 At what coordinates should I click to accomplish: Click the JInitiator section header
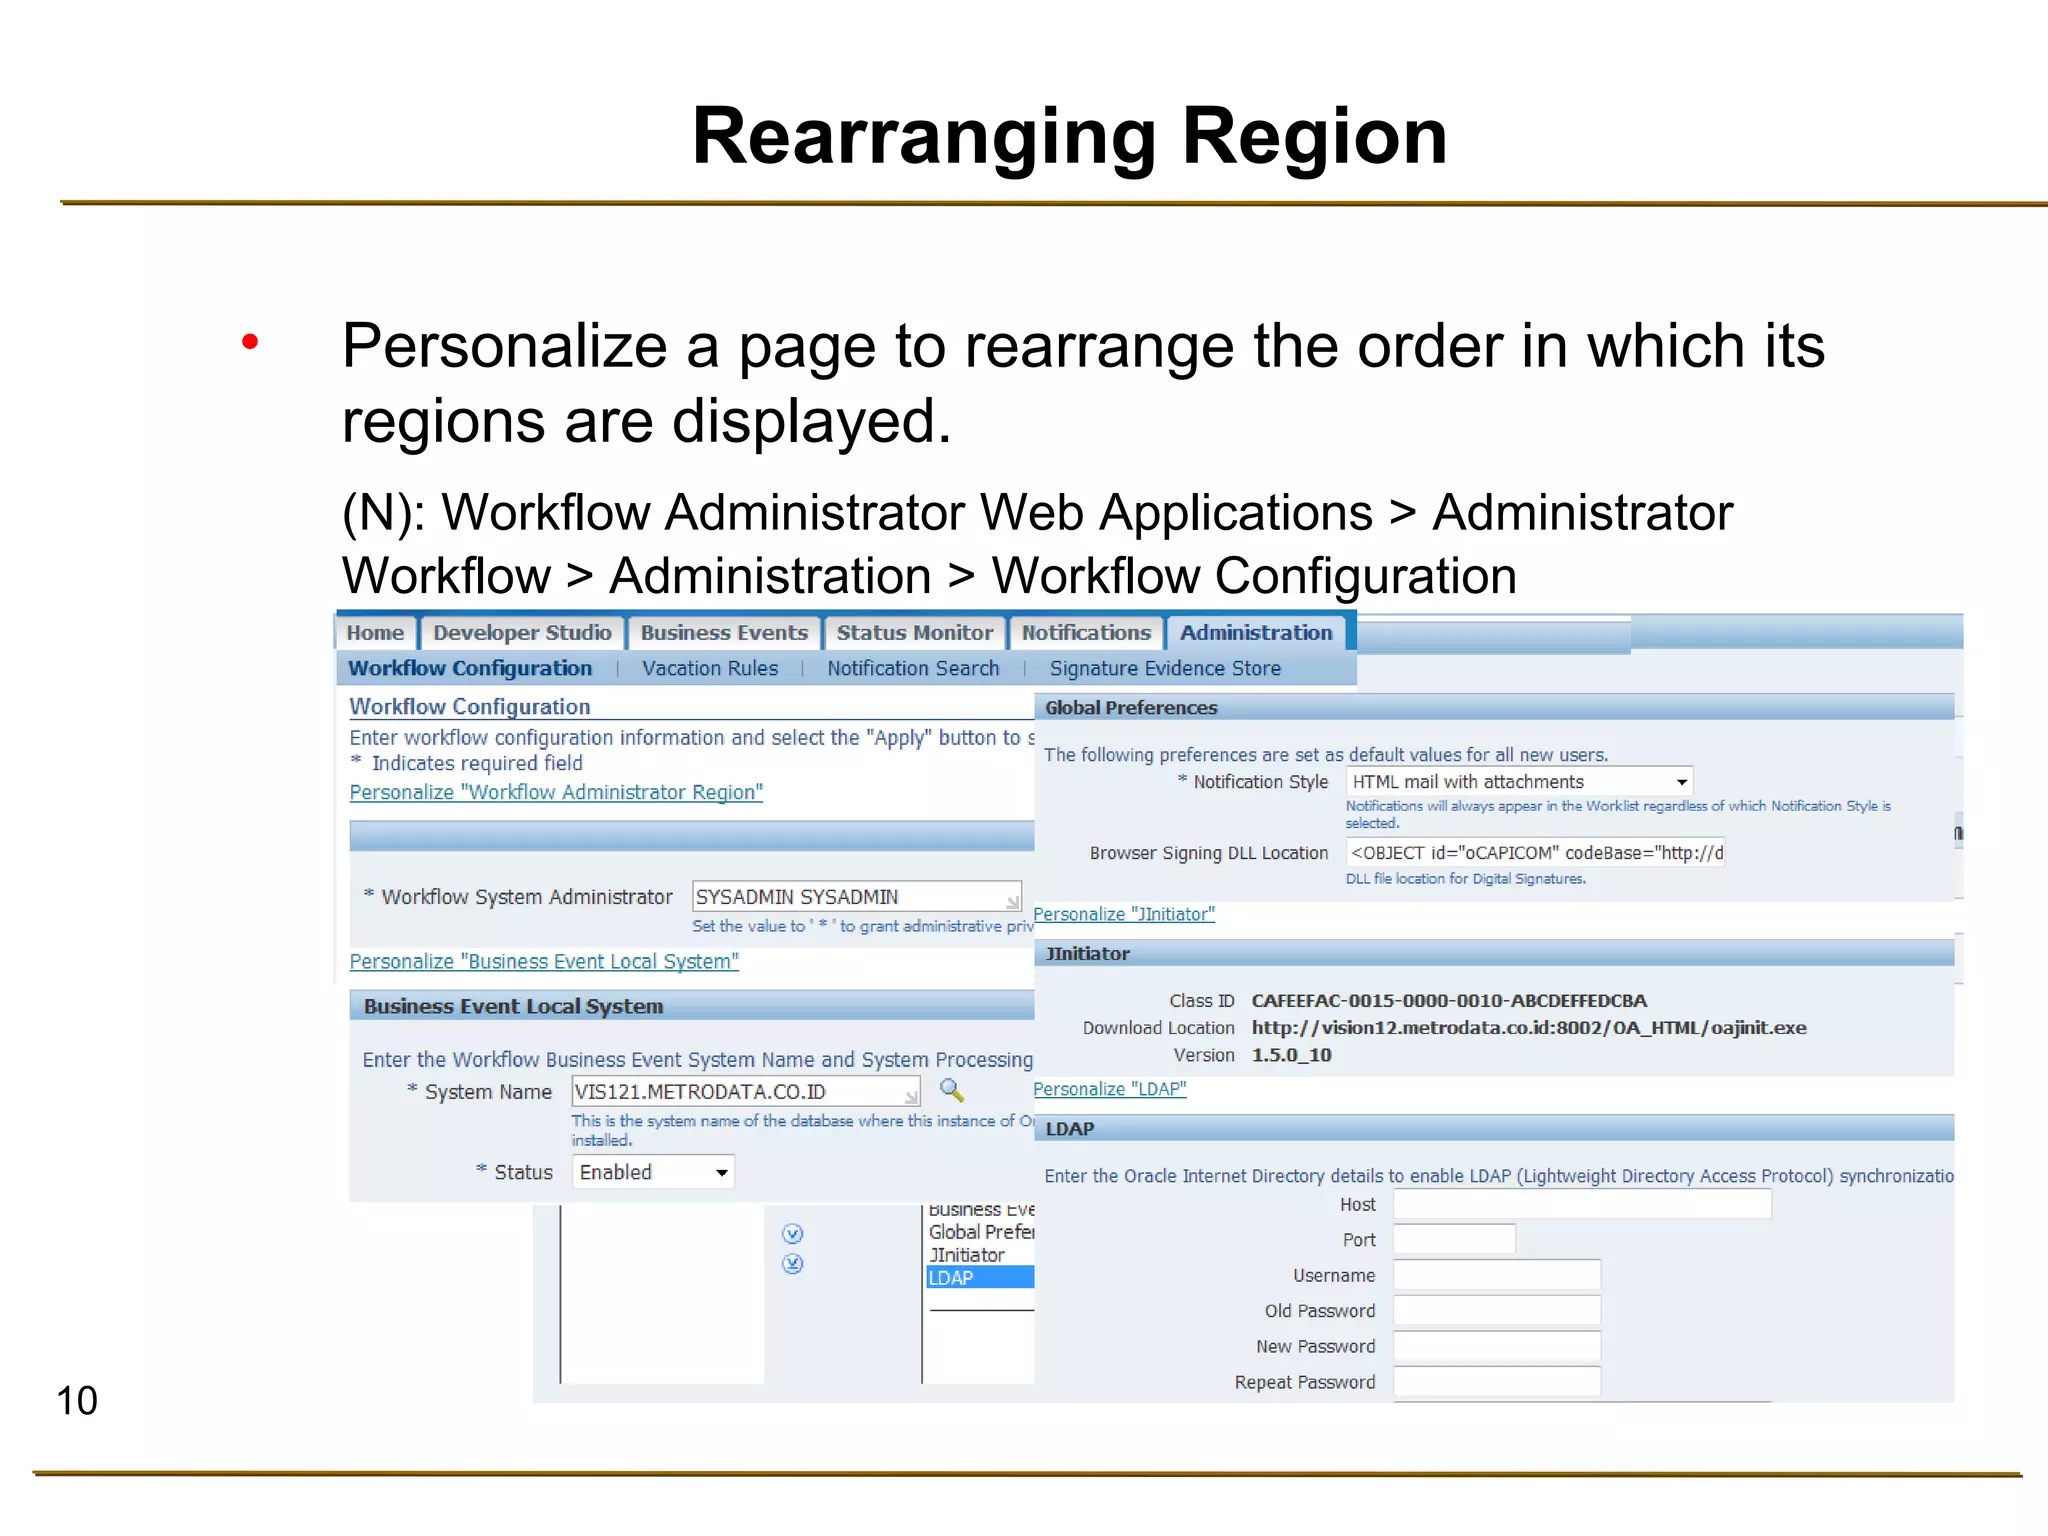point(1494,953)
